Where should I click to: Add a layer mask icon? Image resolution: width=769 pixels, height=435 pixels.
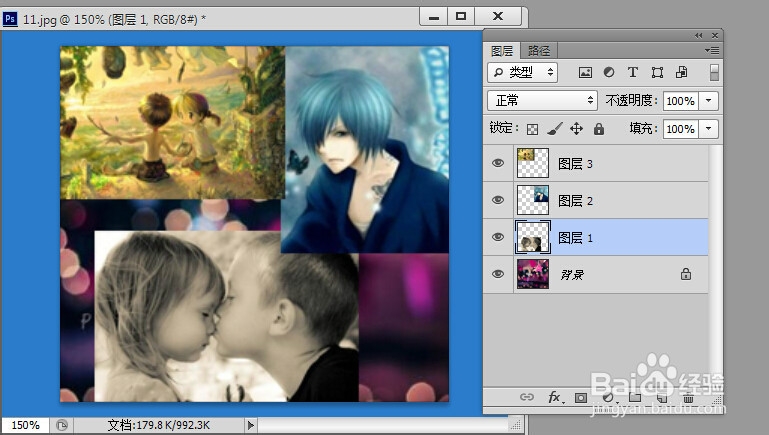click(581, 397)
